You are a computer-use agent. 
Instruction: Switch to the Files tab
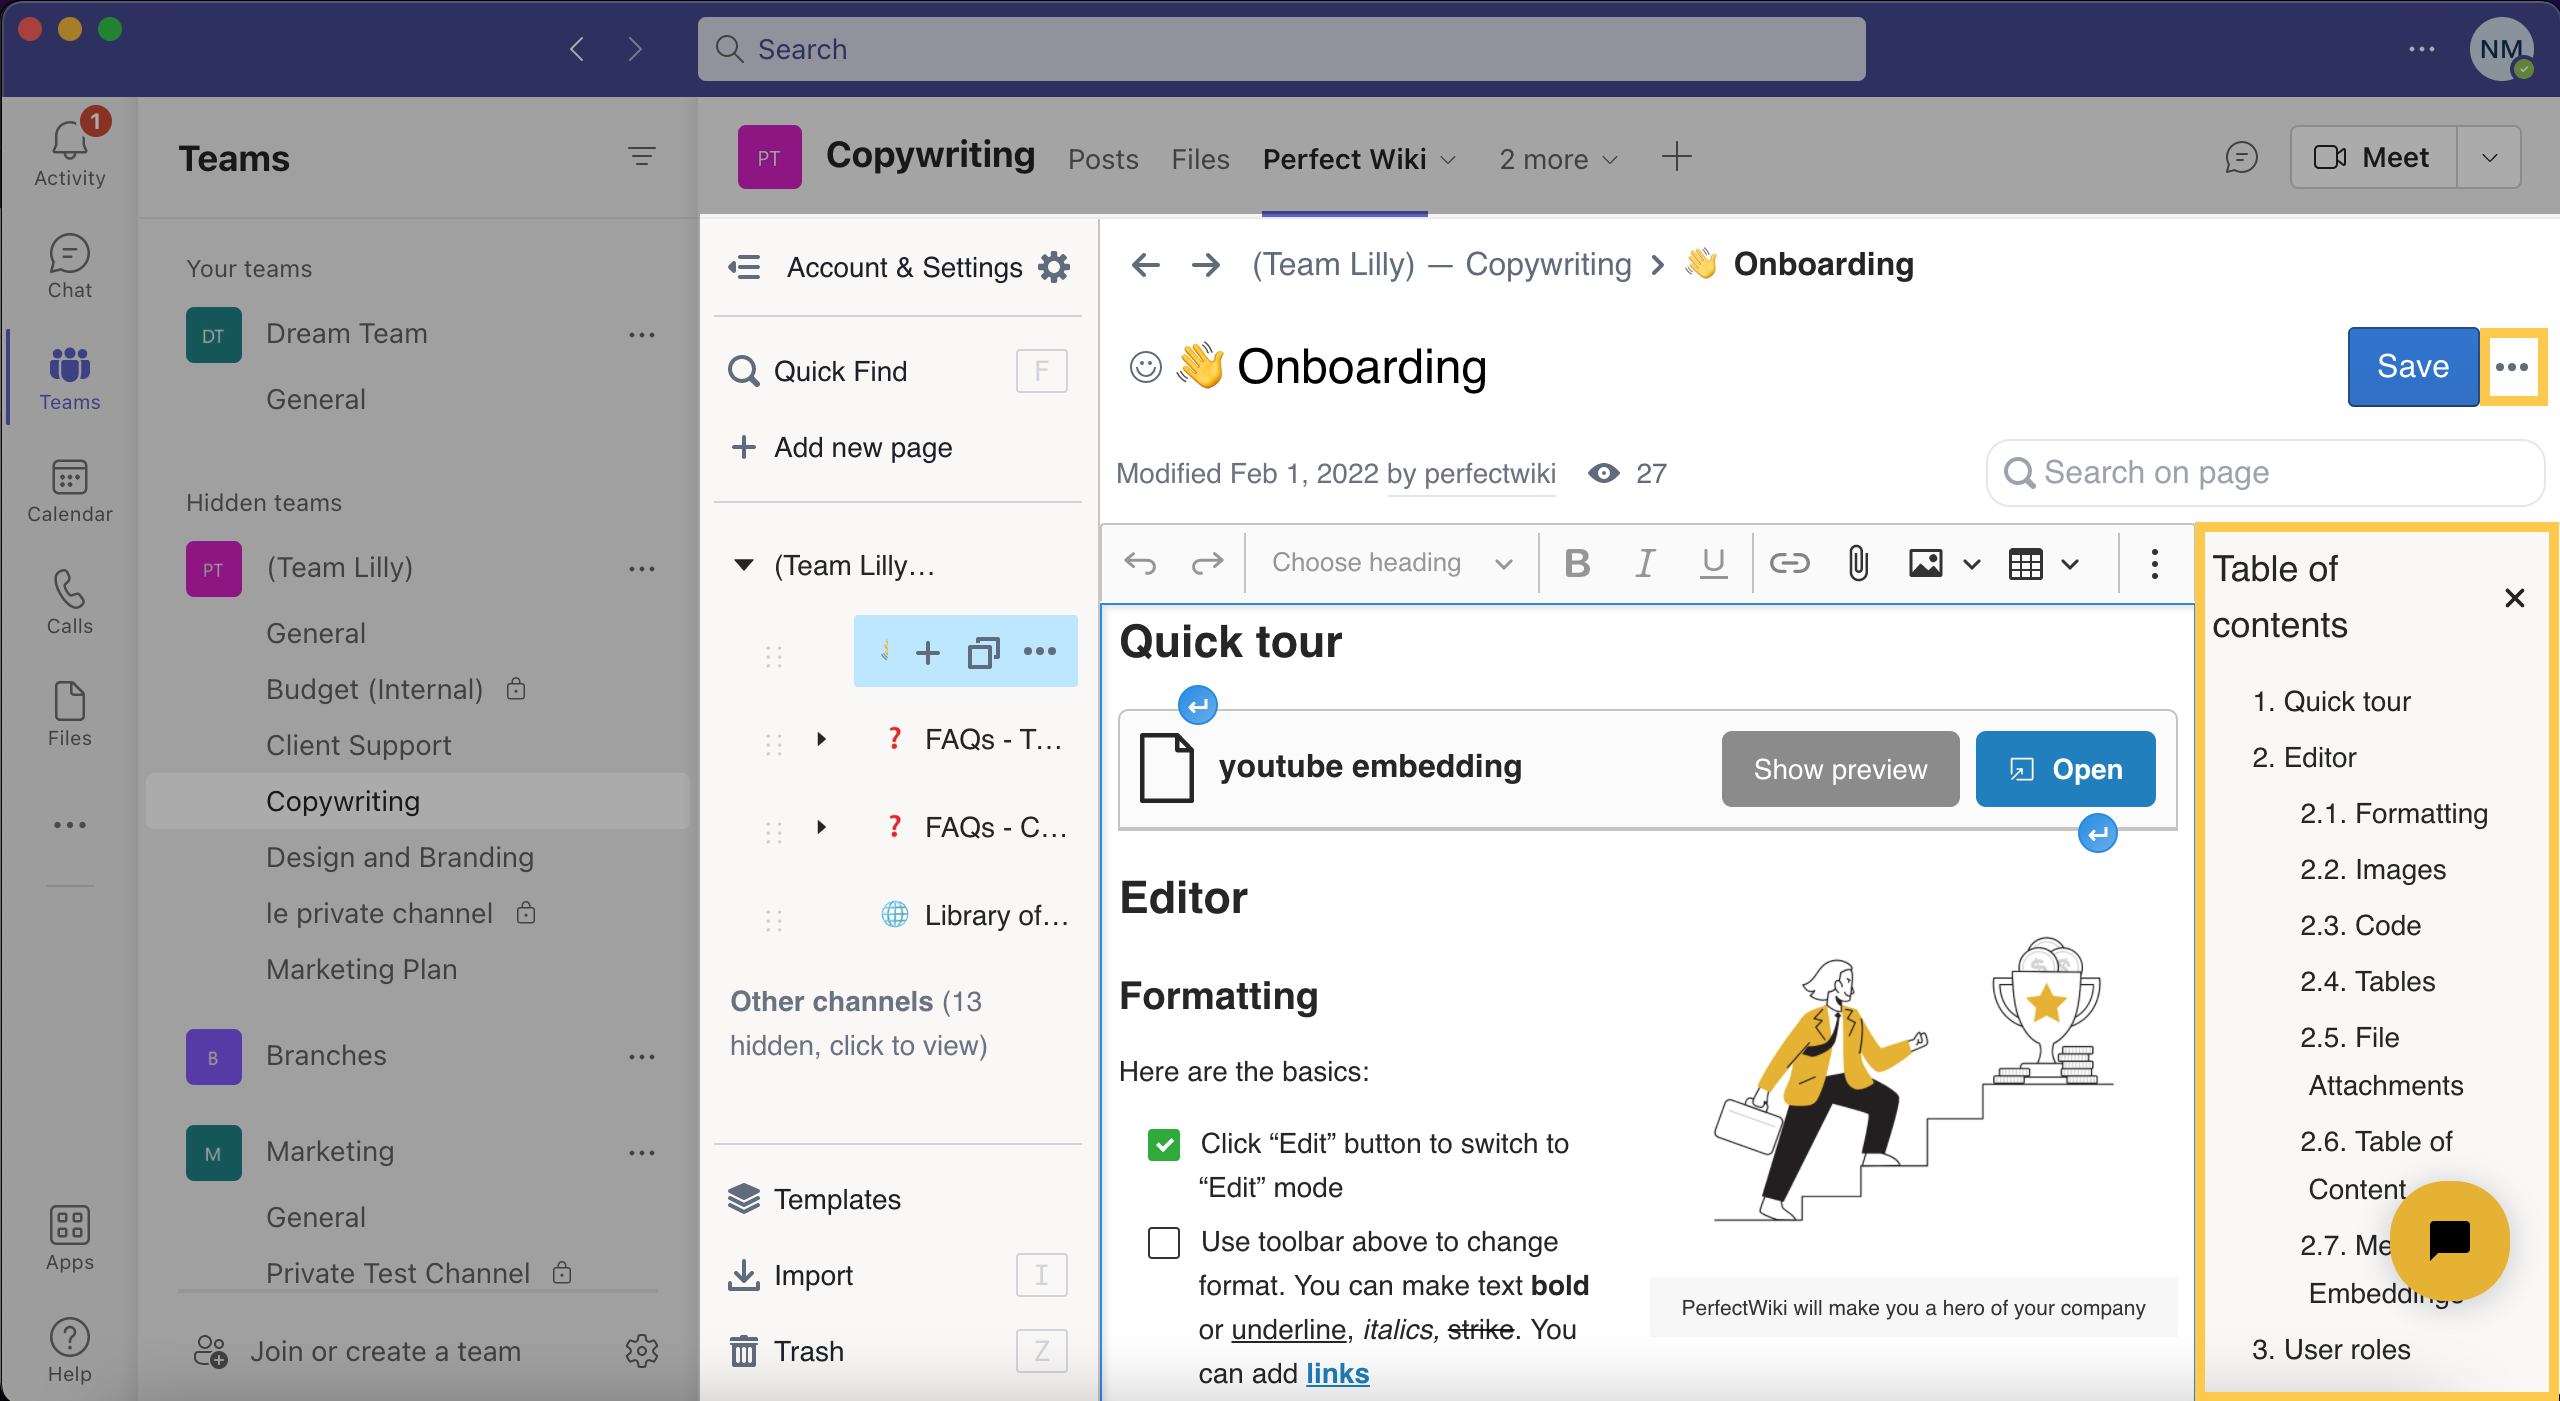1200,159
